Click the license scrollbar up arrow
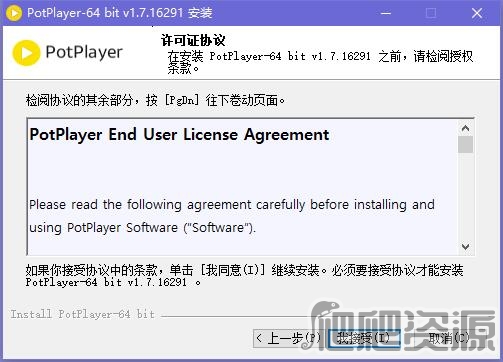Image resolution: width=503 pixels, height=362 pixels. pos(465,128)
